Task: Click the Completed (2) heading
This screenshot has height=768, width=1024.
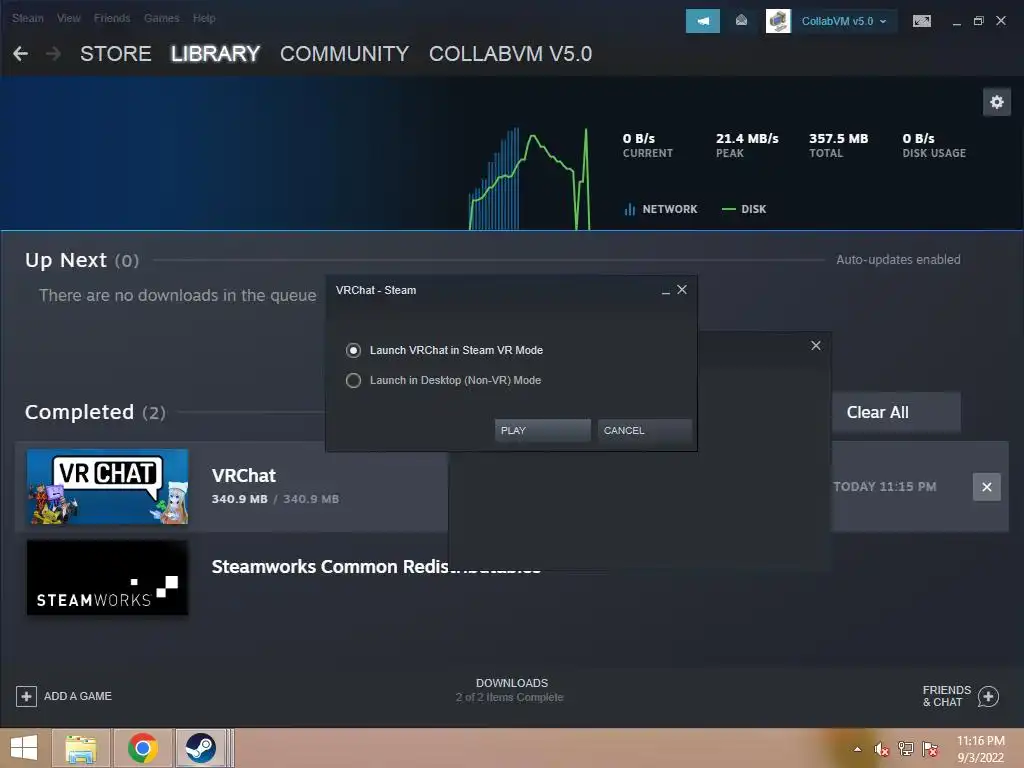Action: [95, 412]
